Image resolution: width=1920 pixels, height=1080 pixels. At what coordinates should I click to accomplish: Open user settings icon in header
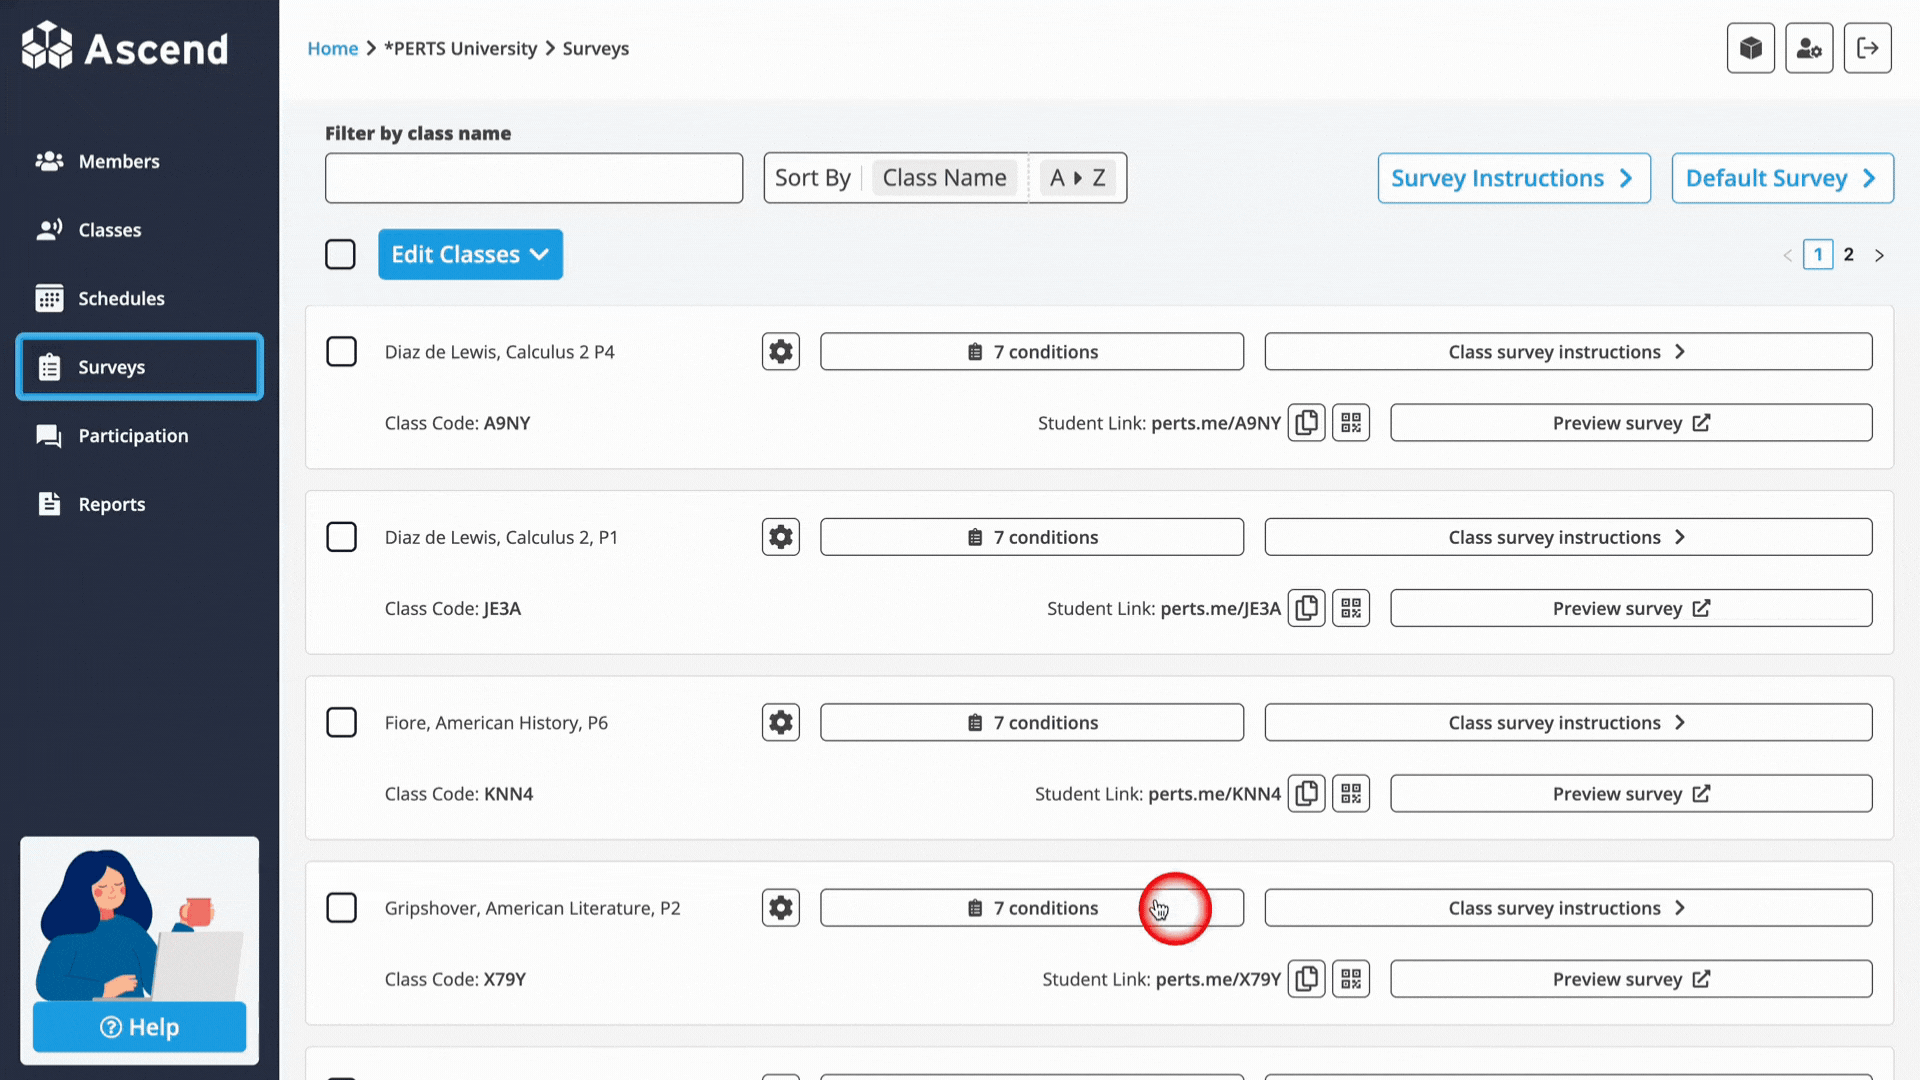pos(1808,48)
